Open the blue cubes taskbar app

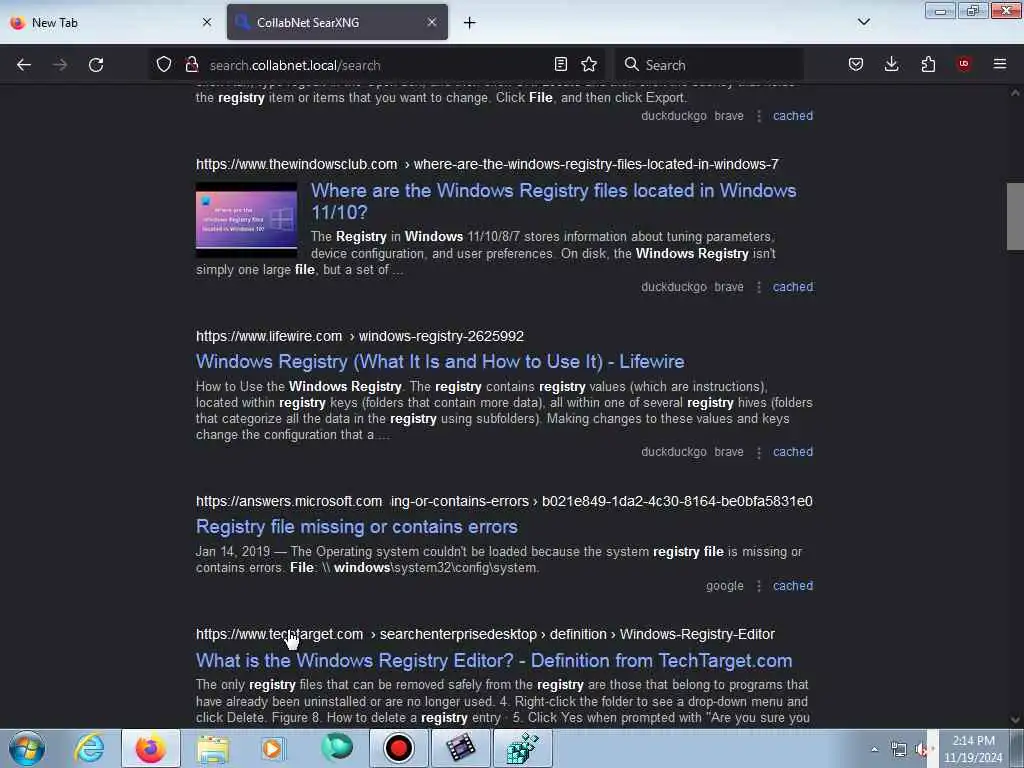pos(522,748)
